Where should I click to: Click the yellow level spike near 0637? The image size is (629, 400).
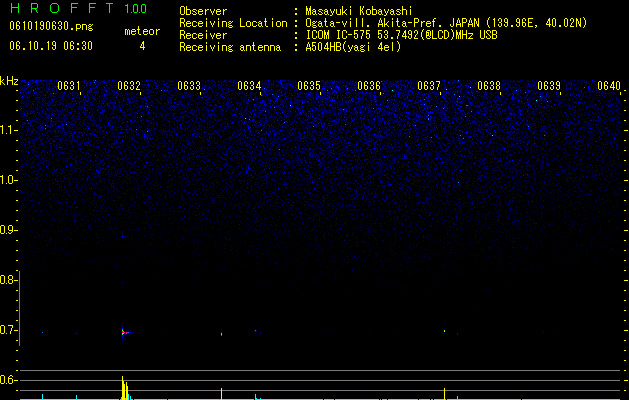point(444,394)
